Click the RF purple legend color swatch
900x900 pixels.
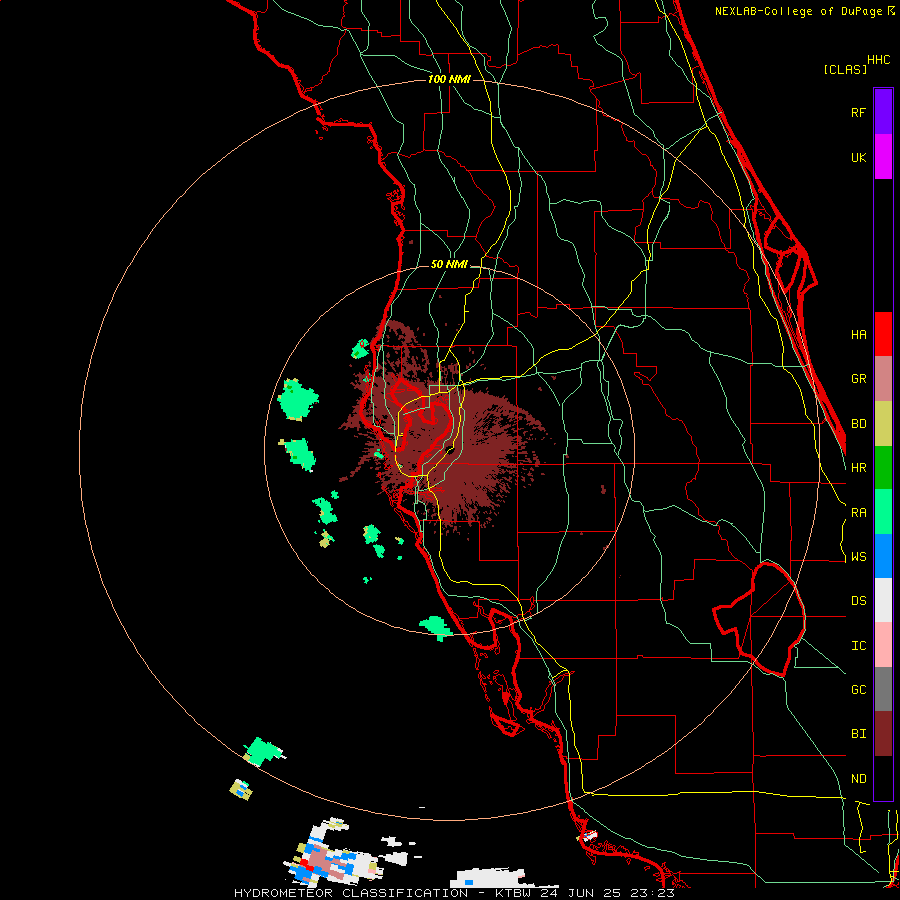pos(883,111)
